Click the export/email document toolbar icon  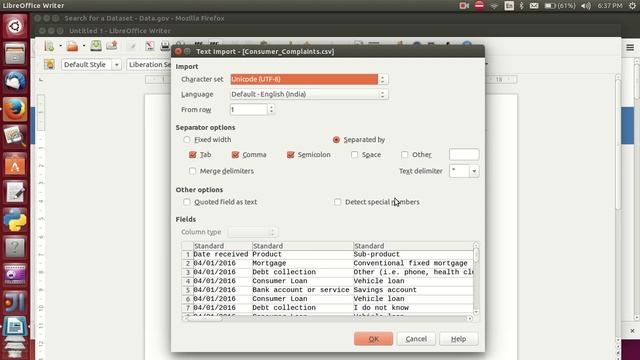point(112,46)
